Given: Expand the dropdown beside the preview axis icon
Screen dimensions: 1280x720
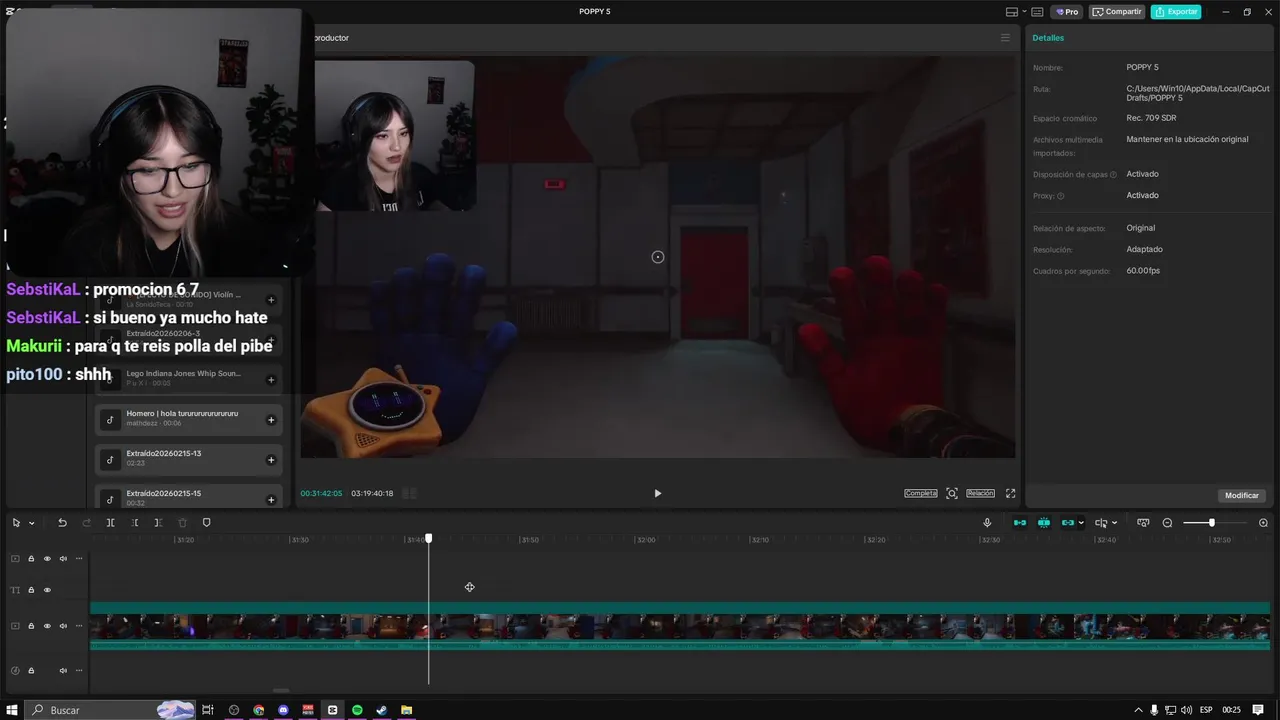Looking at the screenshot, I should (1114, 523).
